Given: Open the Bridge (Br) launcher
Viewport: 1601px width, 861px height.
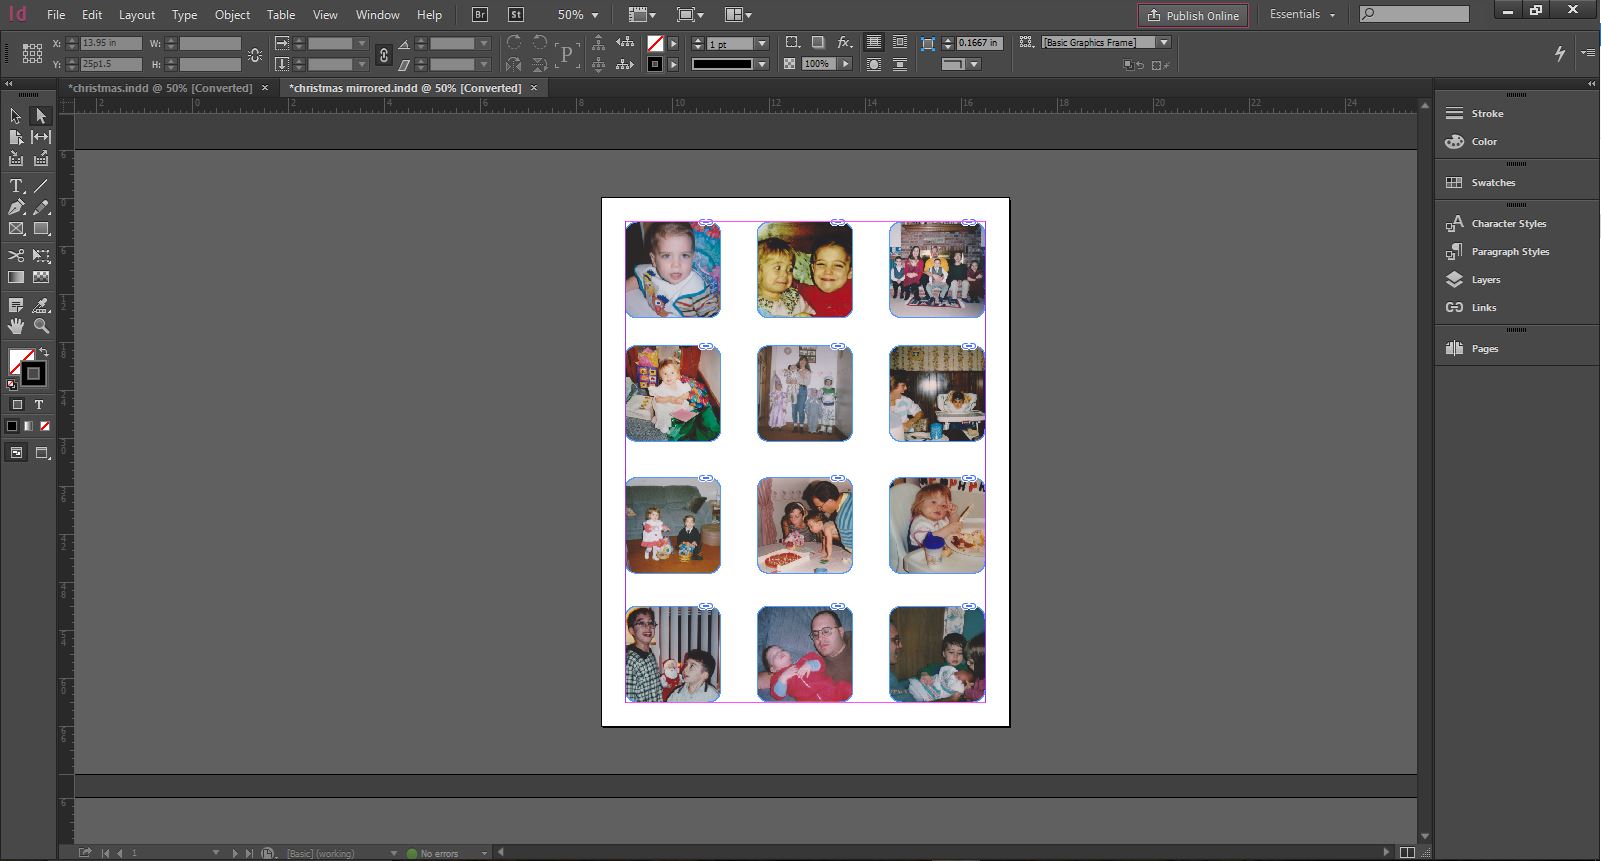Looking at the screenshot, I should 480,15.
